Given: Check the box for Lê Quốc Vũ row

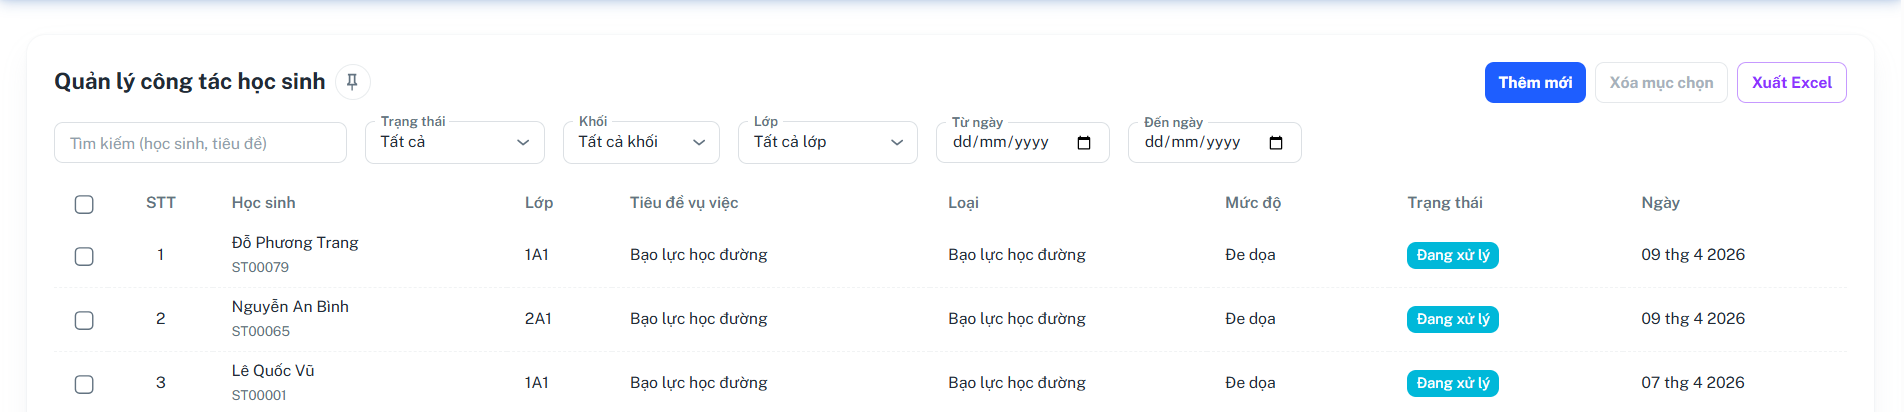Looking at the screenshot, I should pos(84,384).
